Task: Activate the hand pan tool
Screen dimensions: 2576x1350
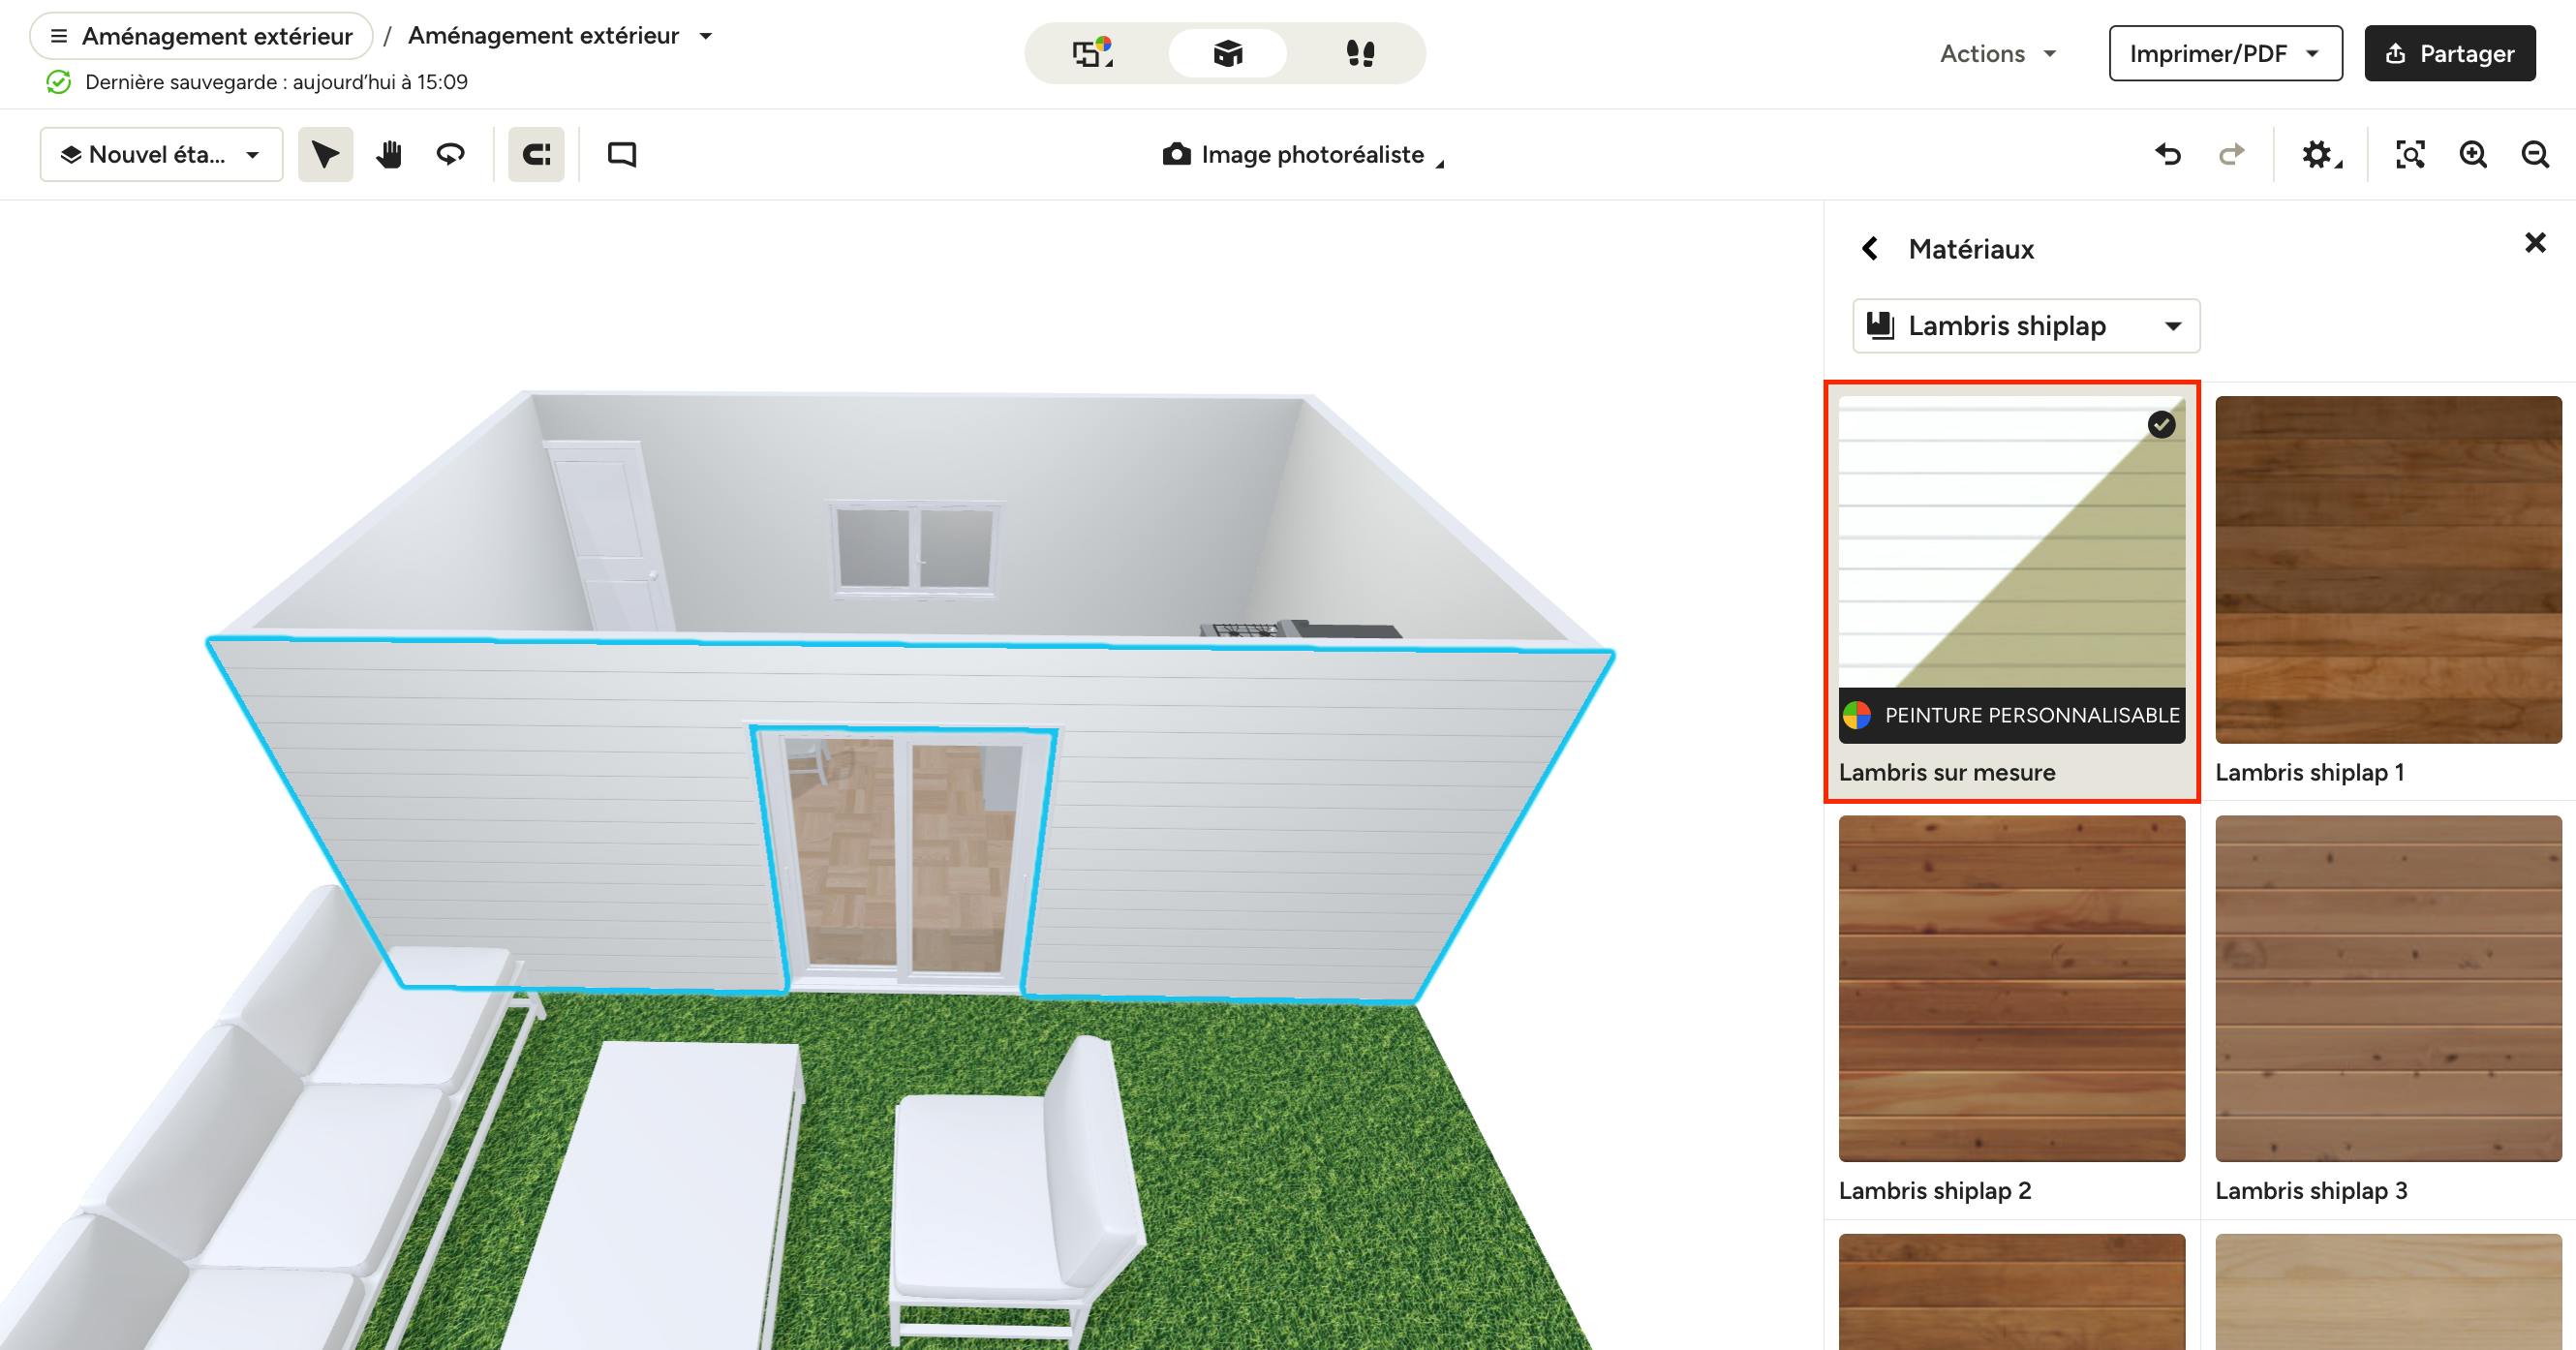Action: pos(389,154)
